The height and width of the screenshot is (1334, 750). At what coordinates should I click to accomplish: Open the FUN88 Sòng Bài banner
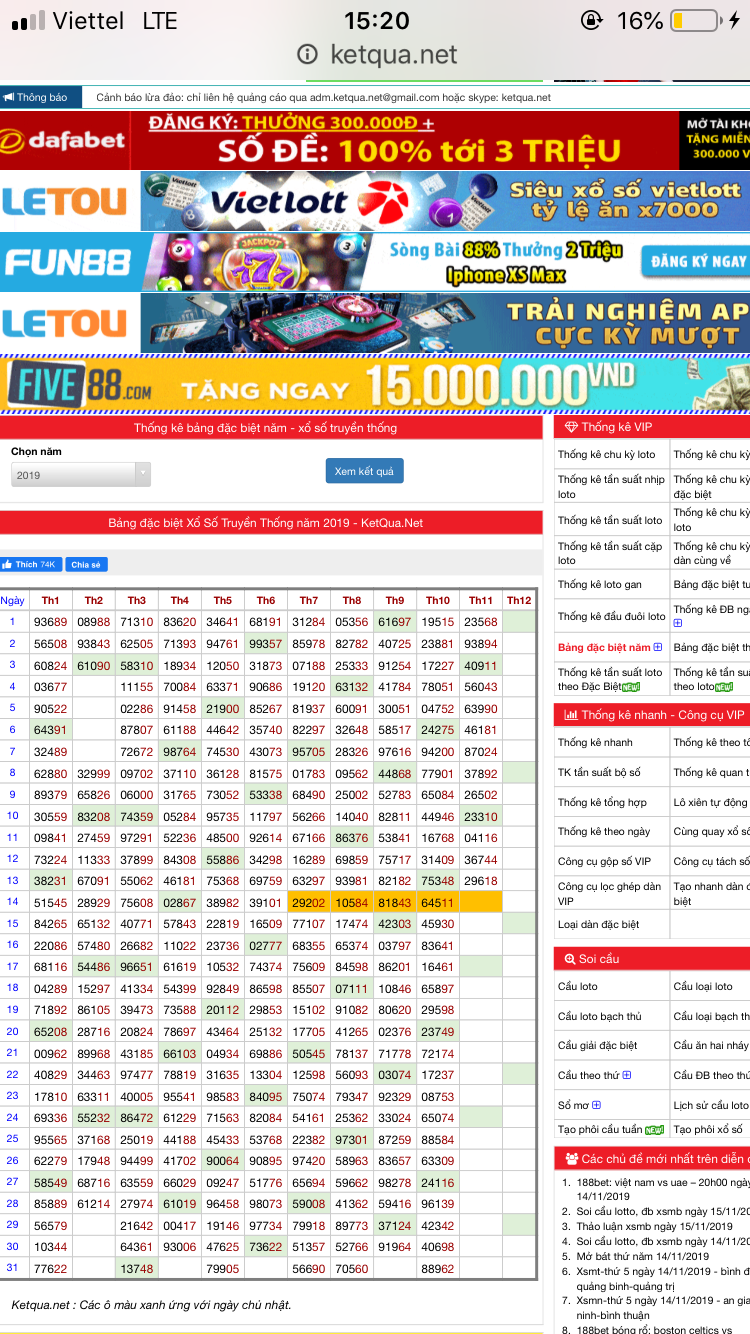tap(375, 262)
